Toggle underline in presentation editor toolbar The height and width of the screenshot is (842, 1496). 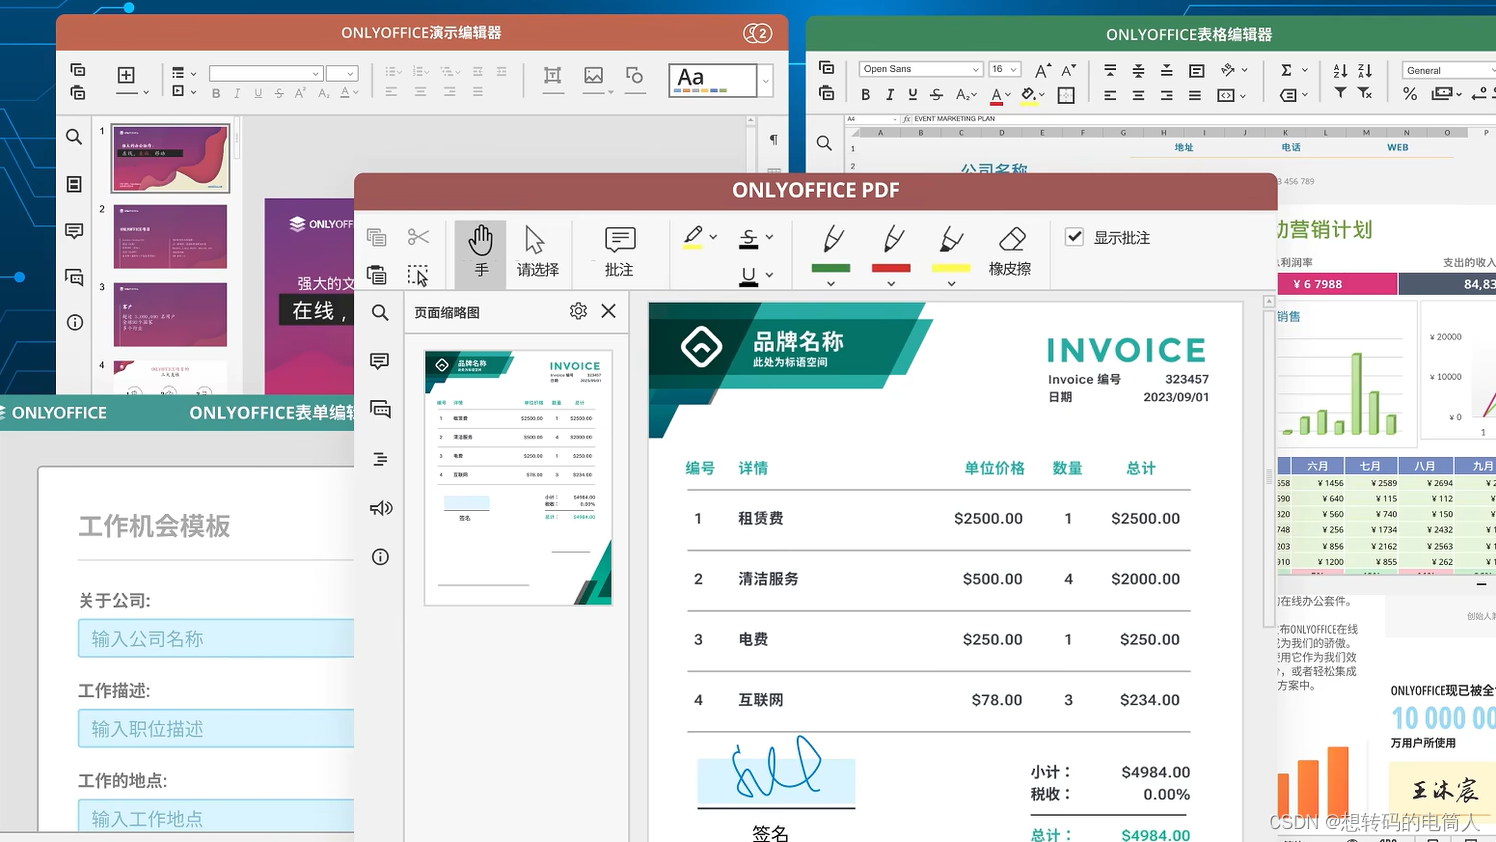[258, 93]
